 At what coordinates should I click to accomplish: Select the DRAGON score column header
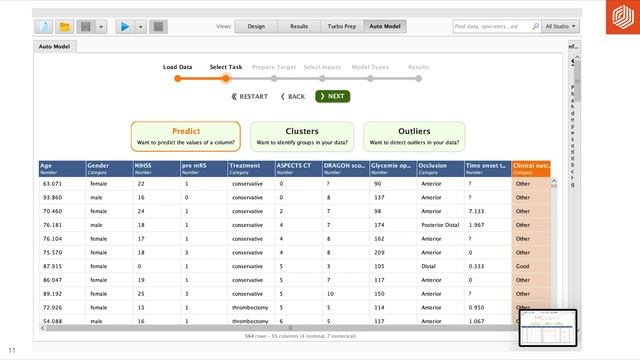coord(346,169)
